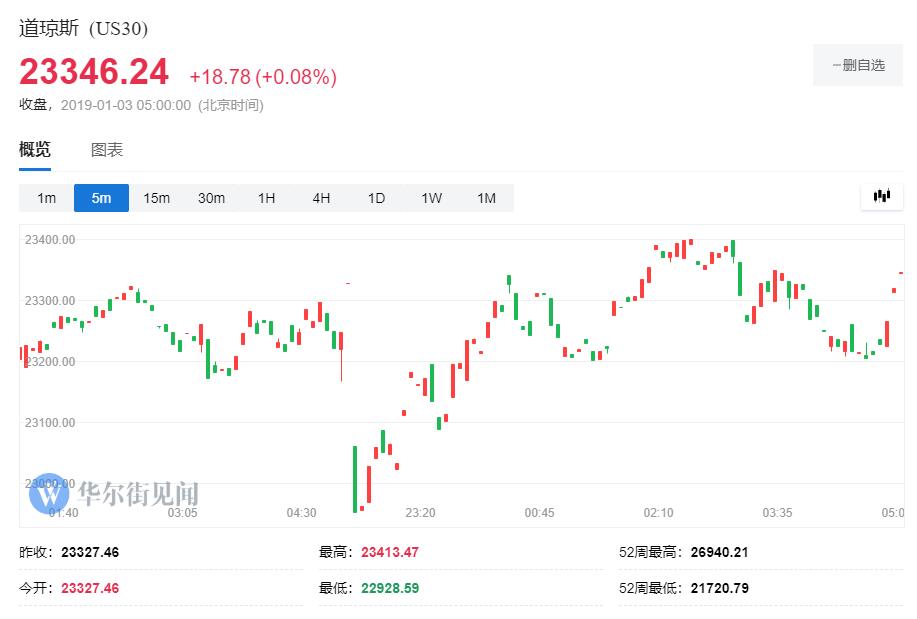The height and width of the screenshot is (619, 917).
Task: Select the 1m timeframe
Action: click(x=47, y=198)
